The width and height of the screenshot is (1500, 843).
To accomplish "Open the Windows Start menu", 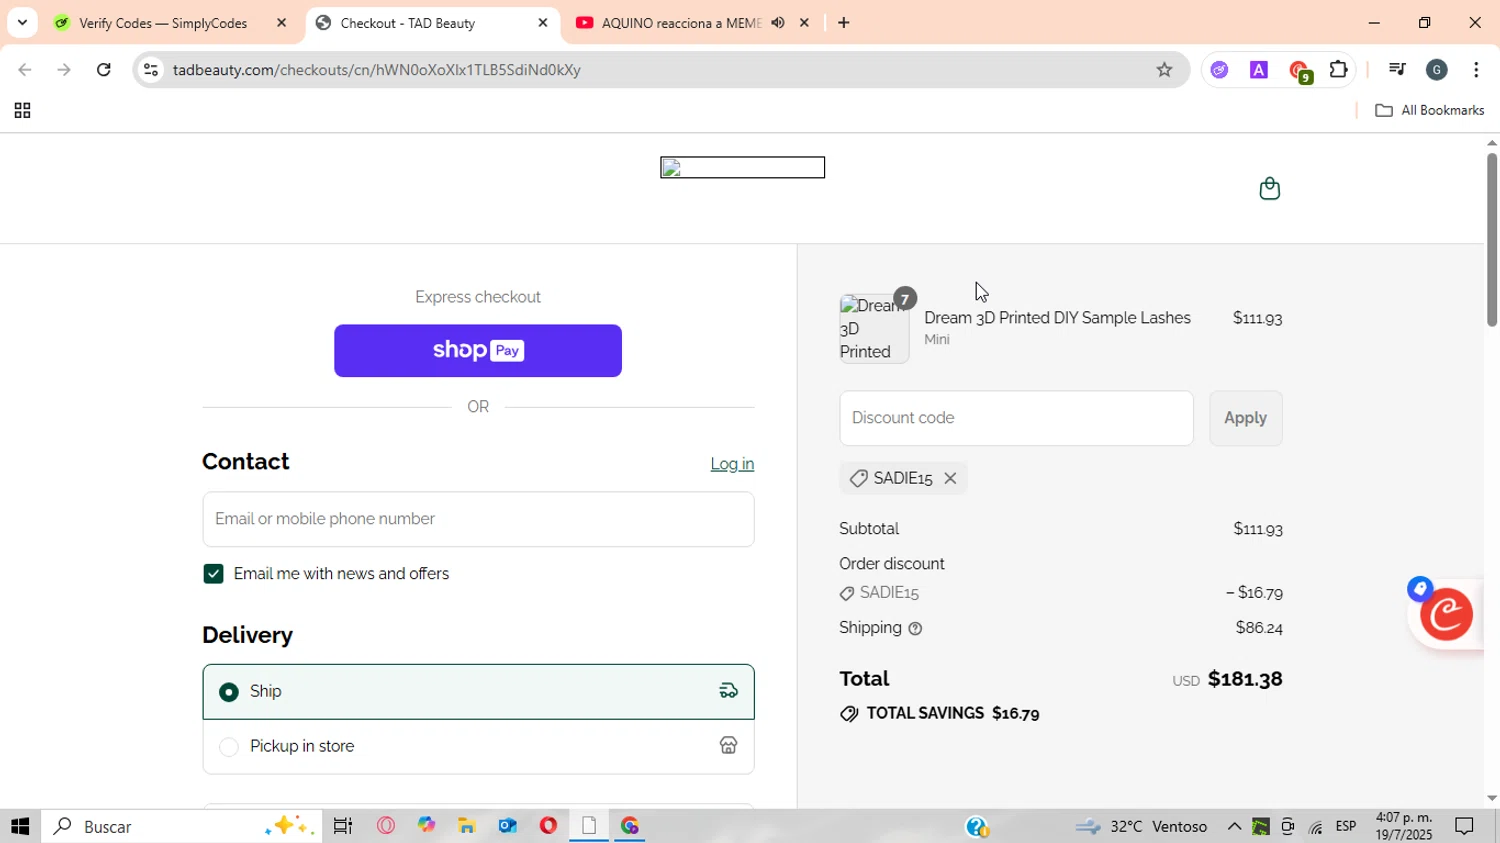I will (x=19, y=827).
